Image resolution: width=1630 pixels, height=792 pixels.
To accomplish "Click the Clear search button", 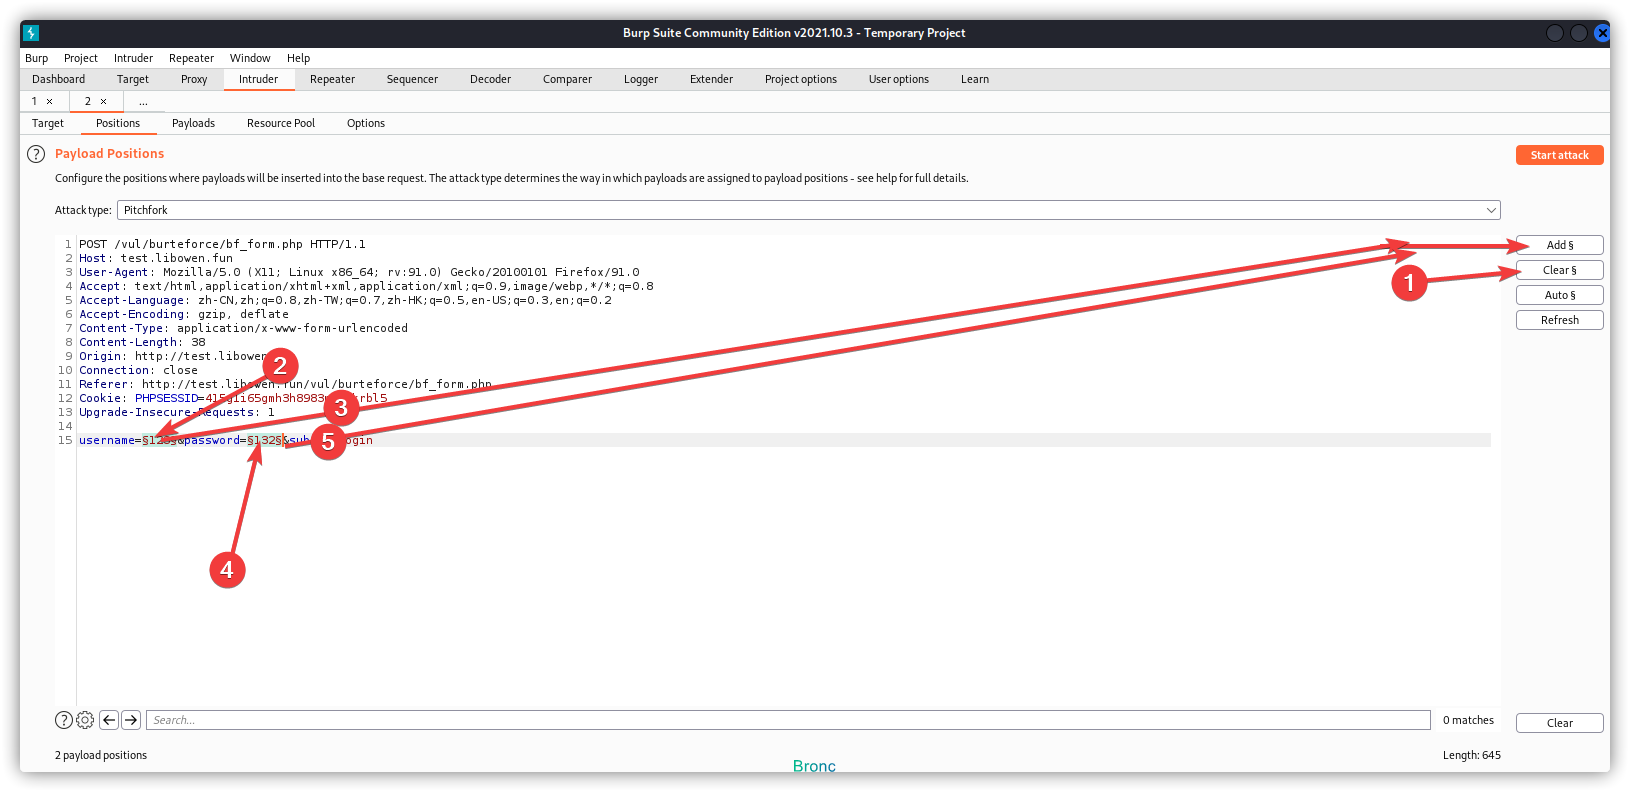I will pyautogui.click(x=1560, y=723).
